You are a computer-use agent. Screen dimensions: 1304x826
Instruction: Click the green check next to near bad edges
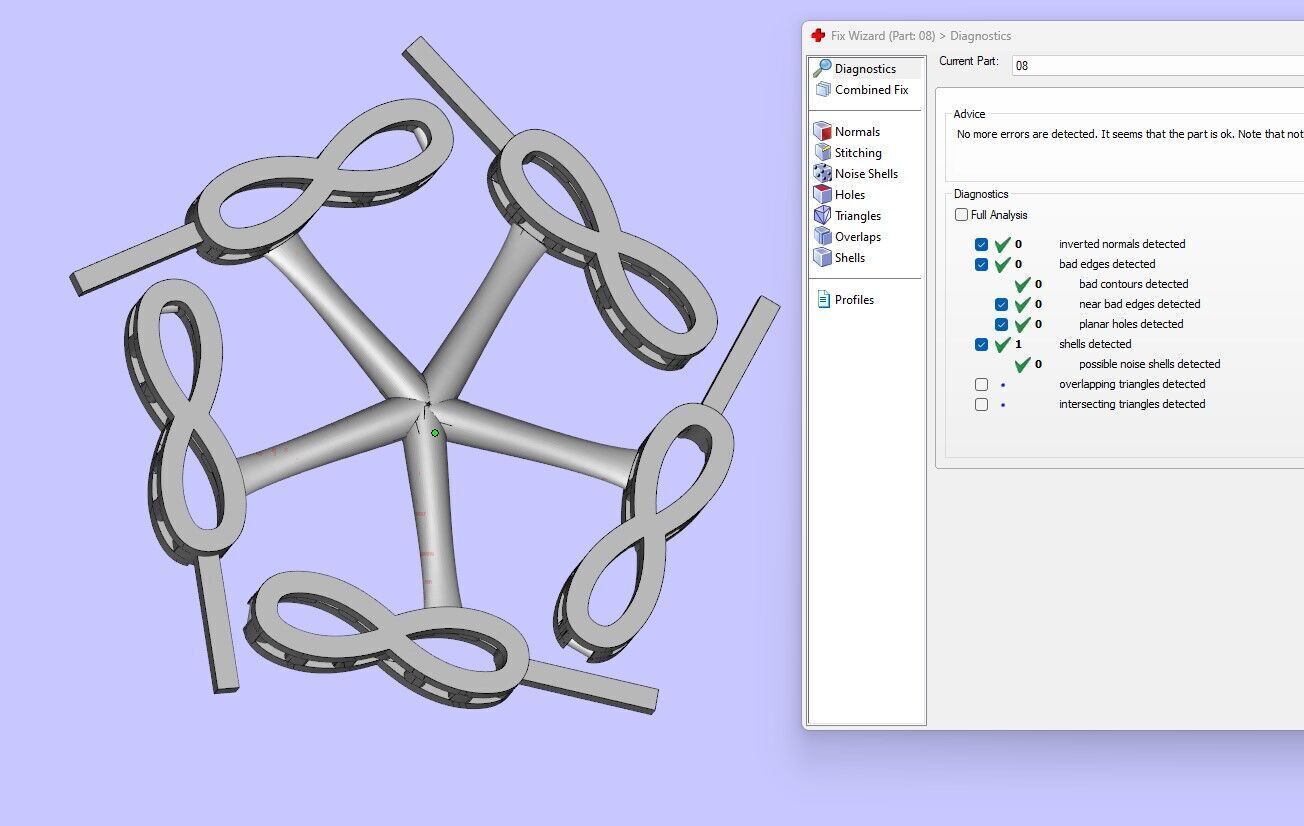pyautogui.click(x=1023, y=304)
